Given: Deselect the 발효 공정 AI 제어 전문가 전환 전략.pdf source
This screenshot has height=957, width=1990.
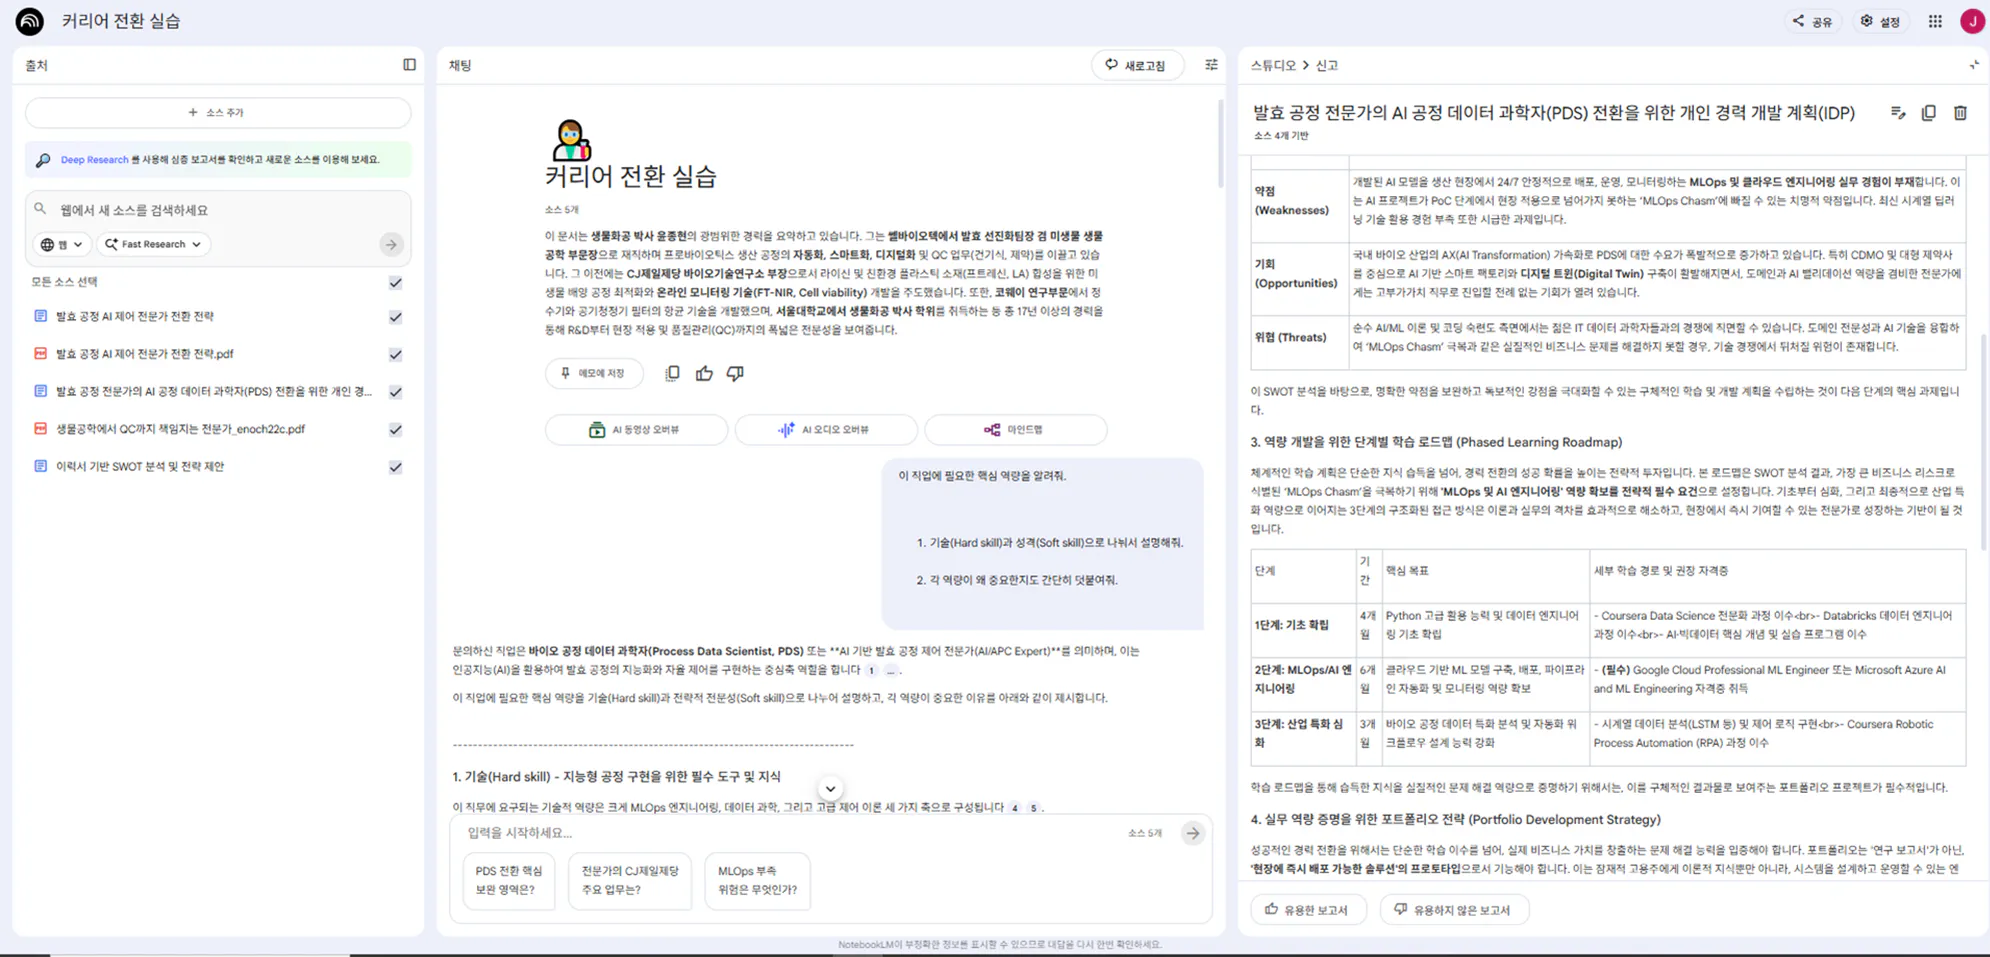Looking at the screenshot, I should (395, 353).
